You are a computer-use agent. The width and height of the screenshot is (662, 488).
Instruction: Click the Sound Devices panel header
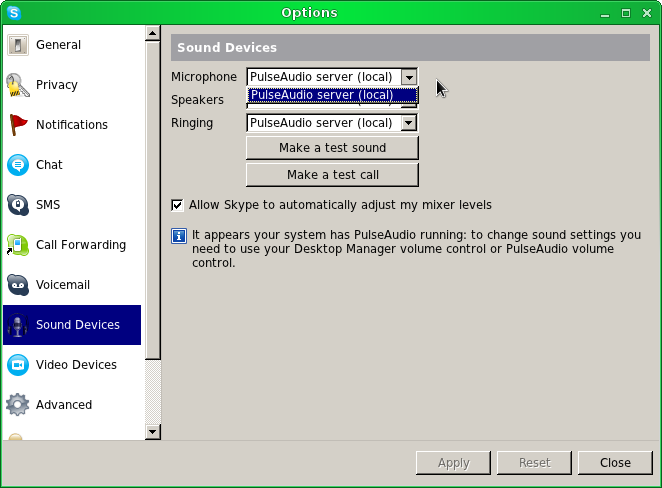pyautogui.click(x=410, y=48)
